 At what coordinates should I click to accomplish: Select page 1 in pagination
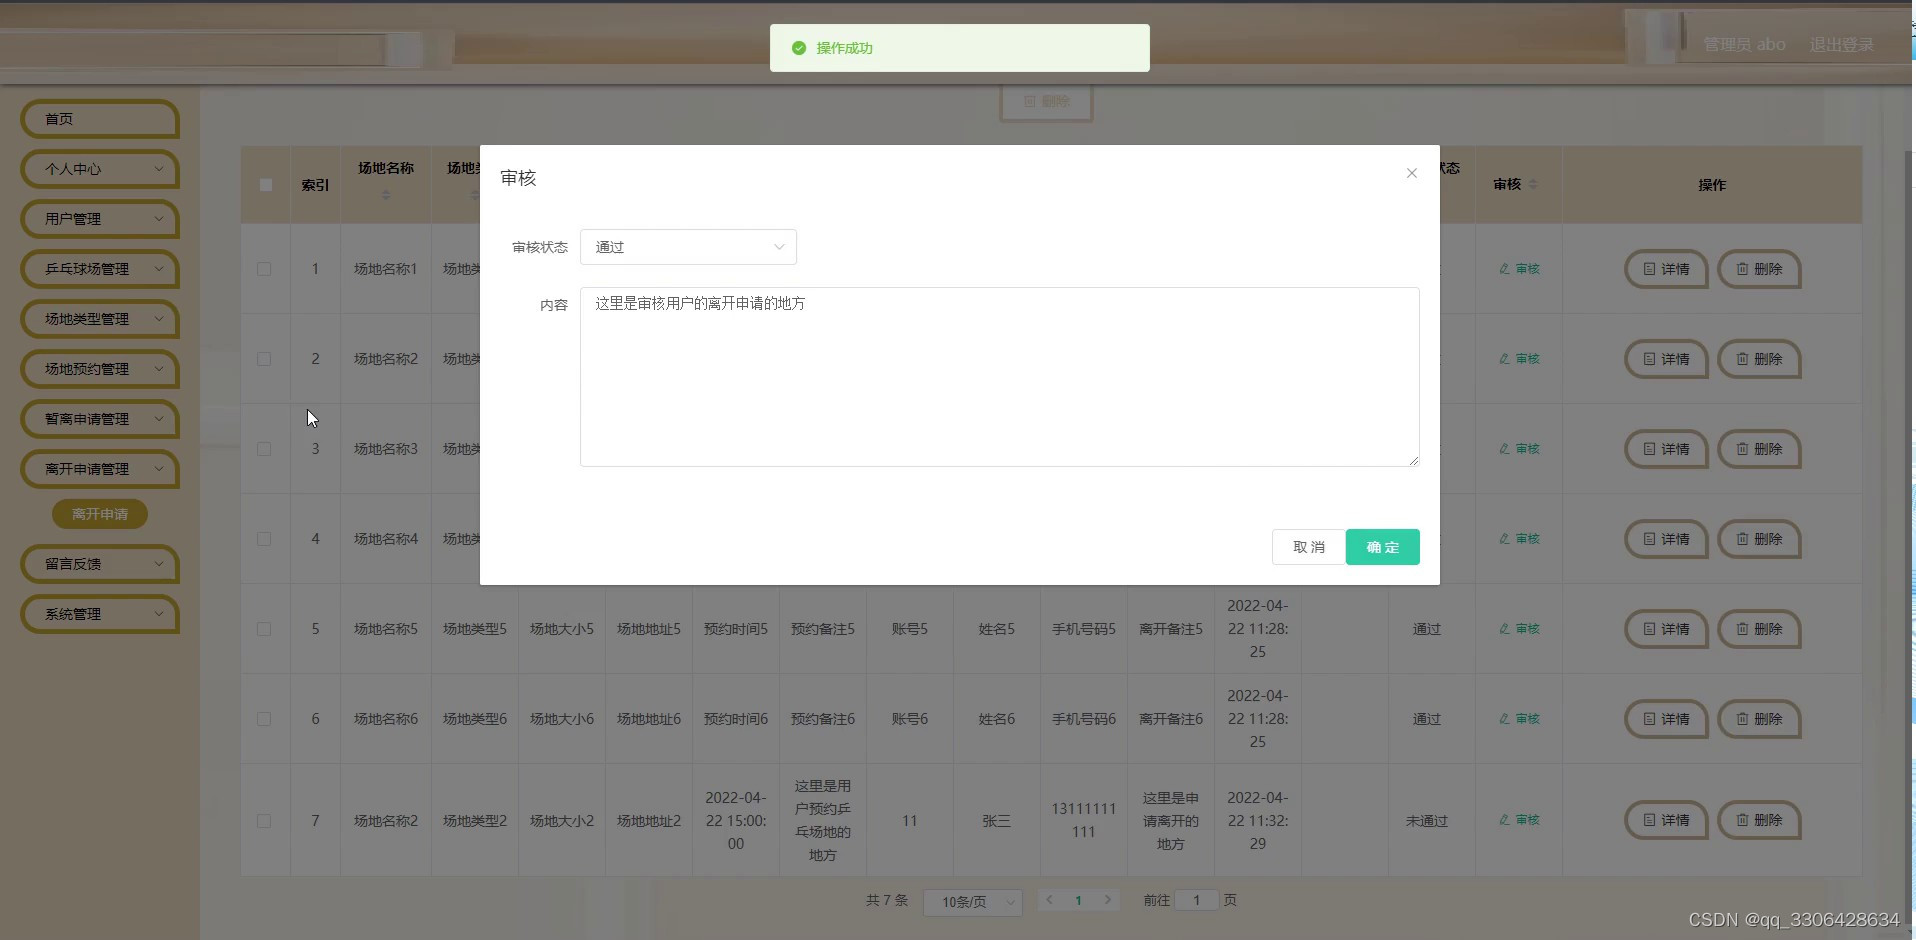1078,900
